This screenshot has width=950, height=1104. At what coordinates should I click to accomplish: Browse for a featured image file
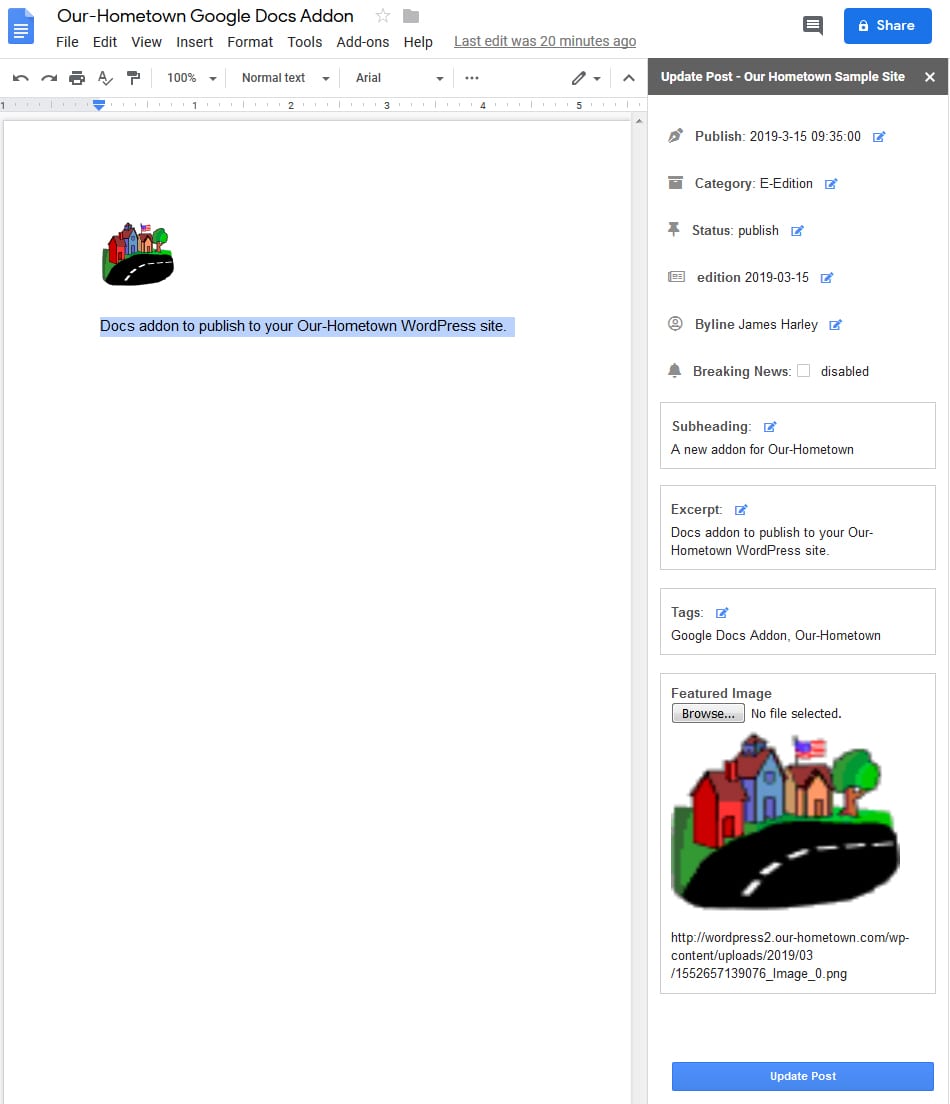coord(708,713)
